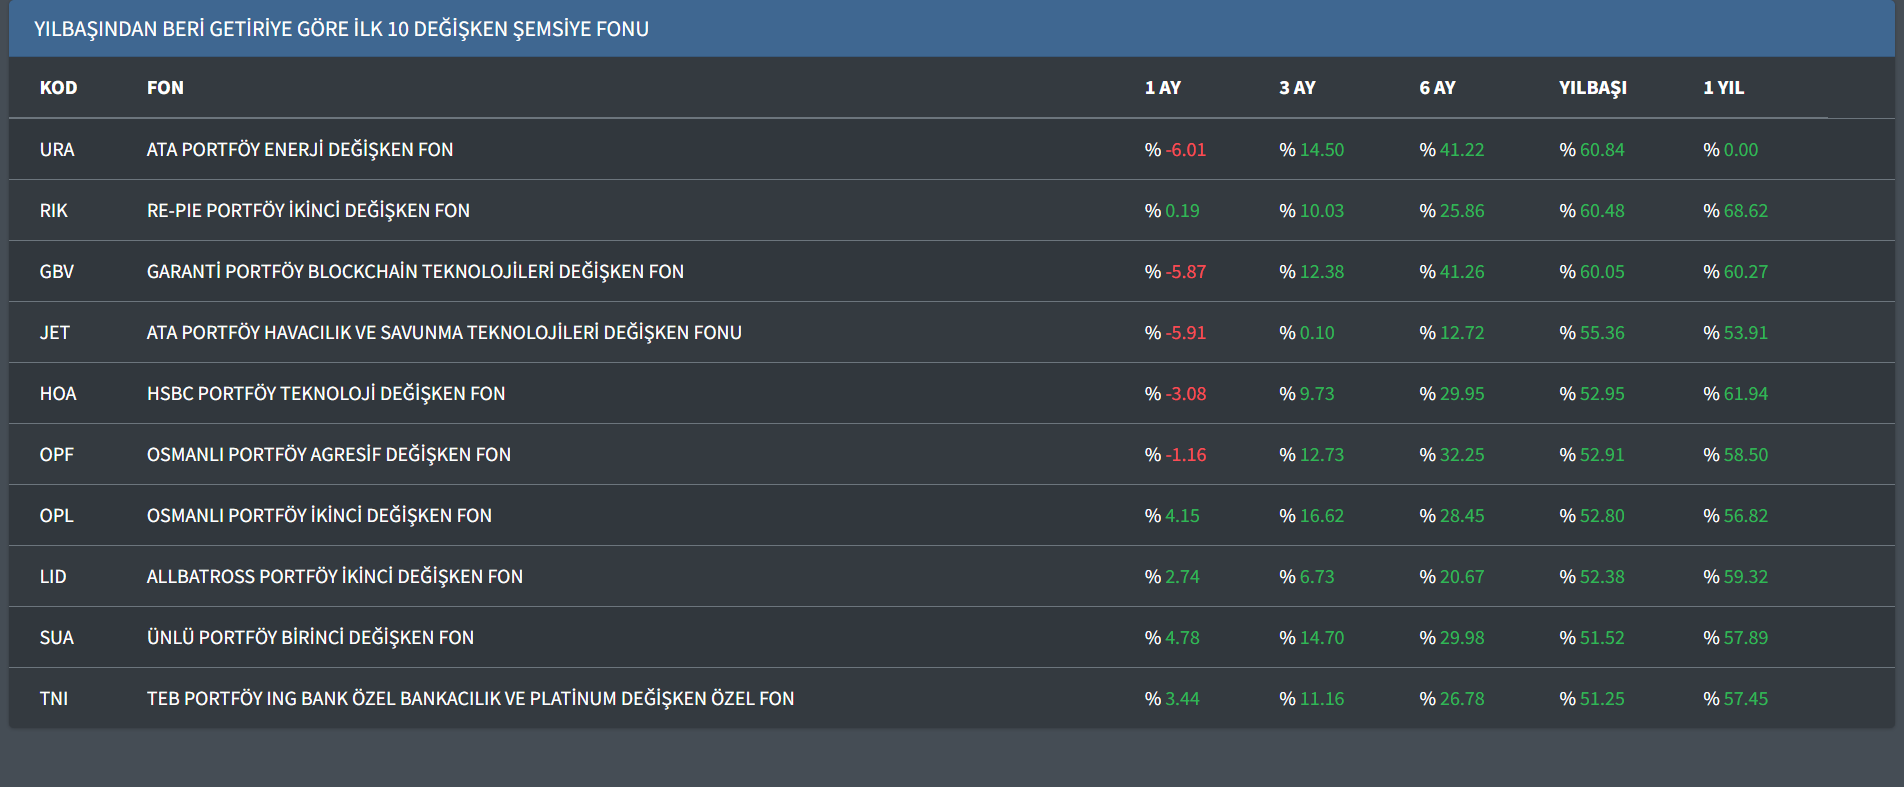The width and height of the screenshot is (1904, 787).
Task: Click HSBC PORTFÖY TEKNOLOJİ DEĞİŞKEN FON
Action: point(326,393)
